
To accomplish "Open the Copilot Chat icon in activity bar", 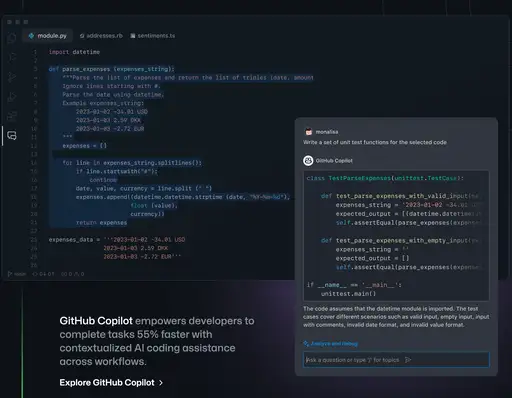I will coord(12,135).
